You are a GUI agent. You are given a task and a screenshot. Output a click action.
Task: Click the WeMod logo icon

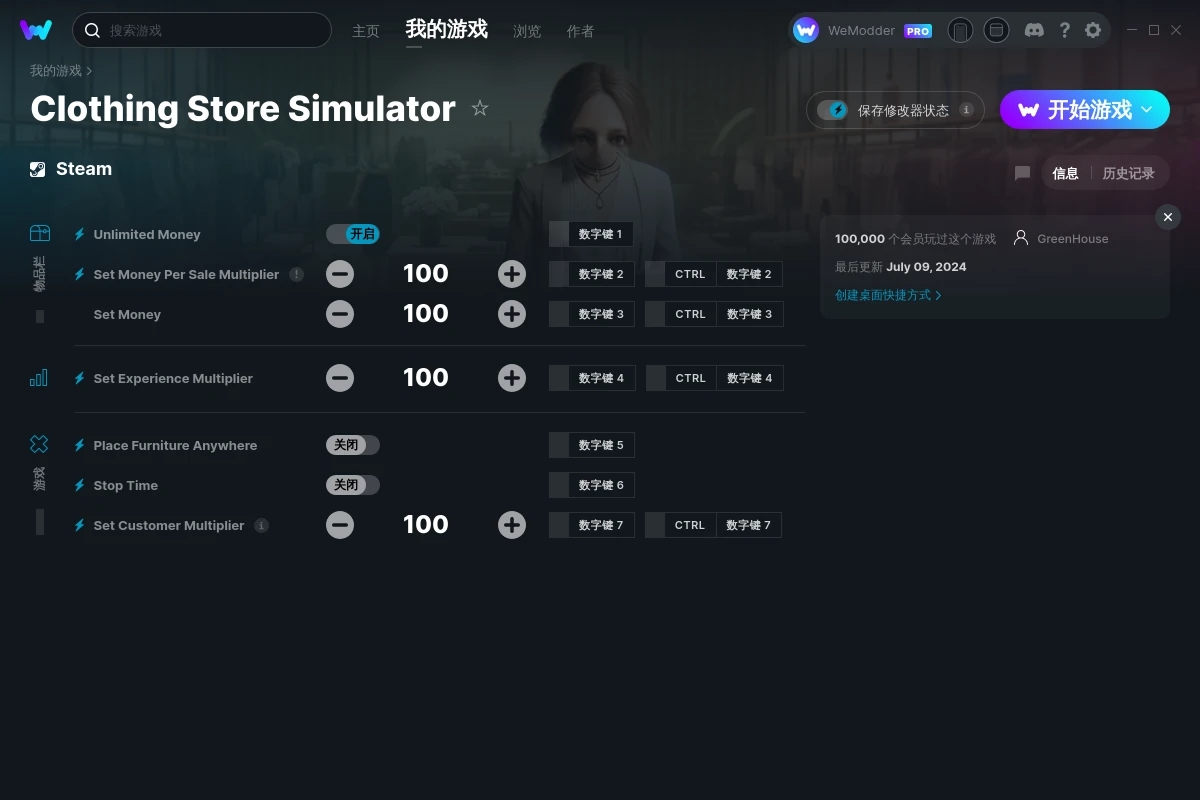(36, 30)
